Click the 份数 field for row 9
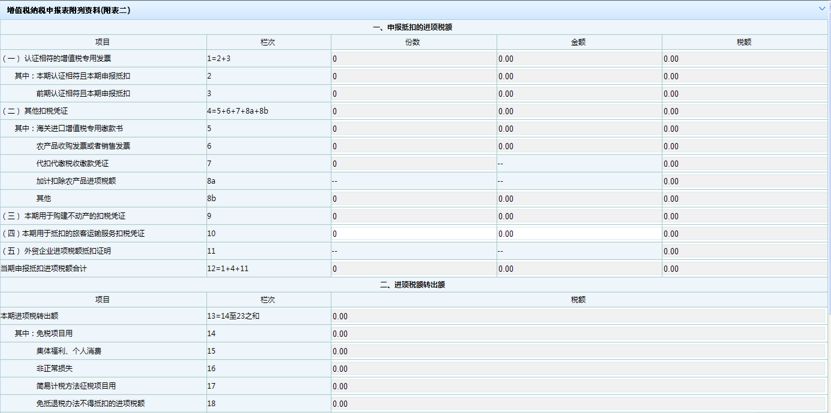 (x=412, y=216)
